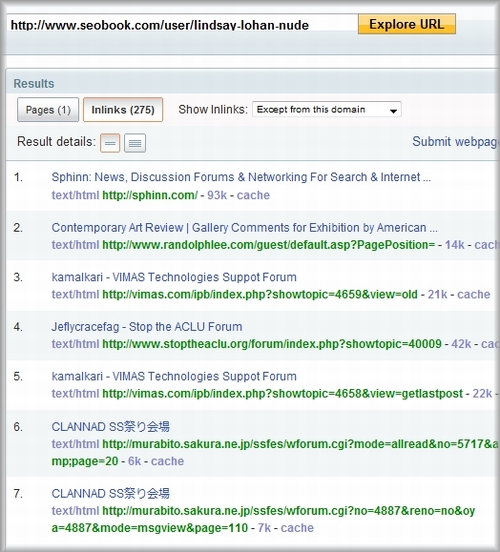Open the Jeflycracefag Stop the ACLU Forum result

tap(147, 327)
